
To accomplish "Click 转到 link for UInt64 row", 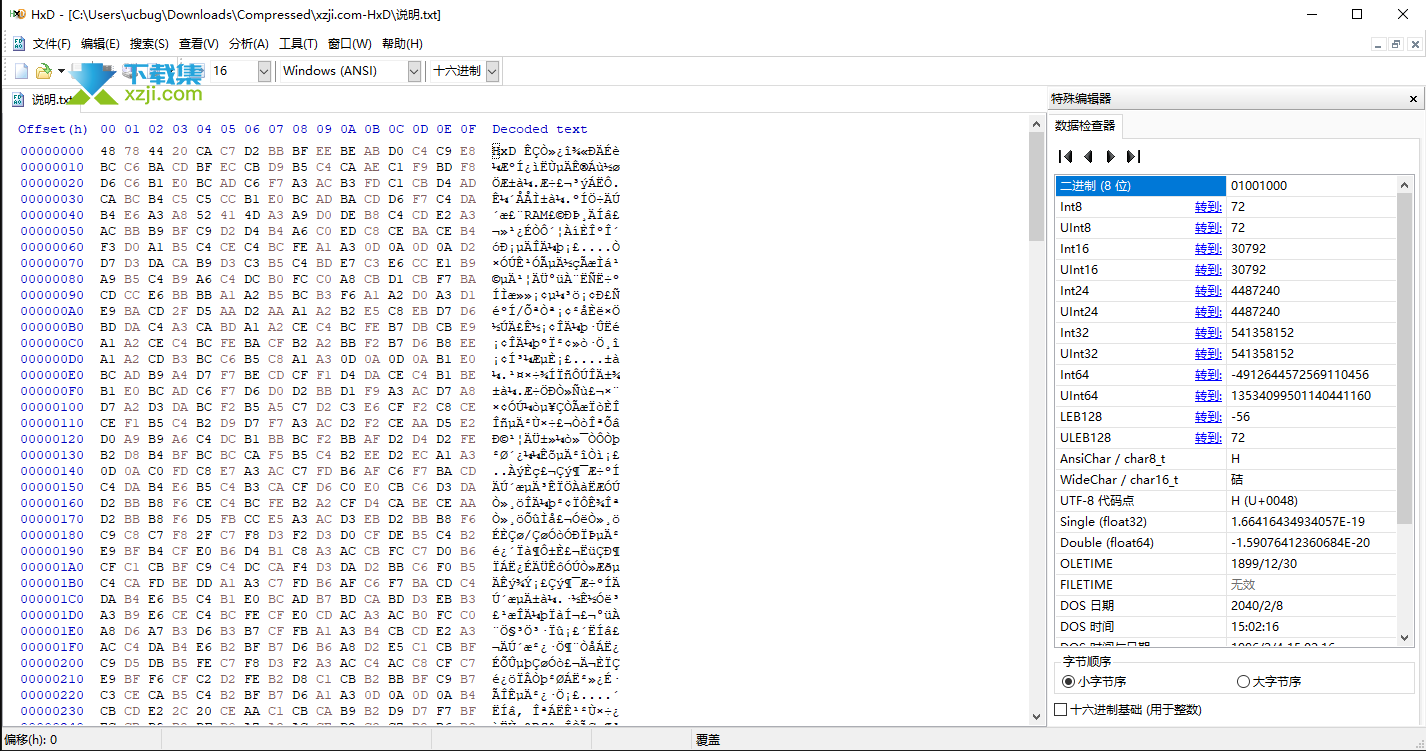I will tap(1208, 396).
